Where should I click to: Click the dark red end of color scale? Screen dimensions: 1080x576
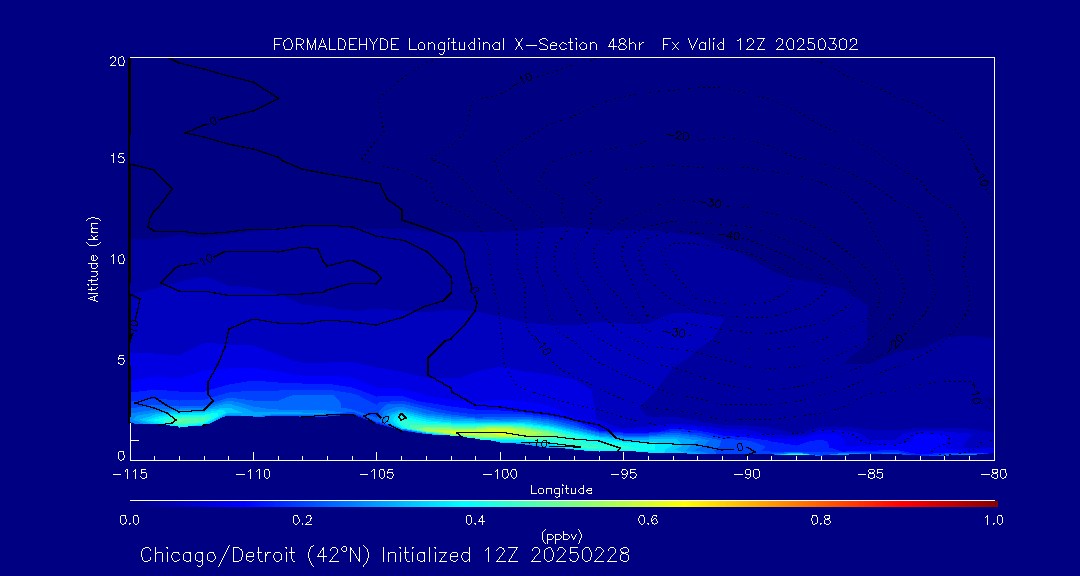(992, 504)
